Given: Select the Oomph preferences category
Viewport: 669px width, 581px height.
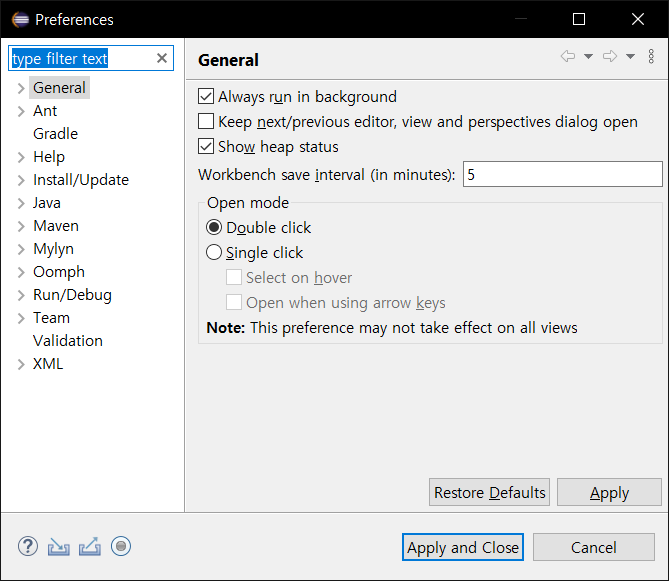Looking at the screenshot, I should pos(59,272).
